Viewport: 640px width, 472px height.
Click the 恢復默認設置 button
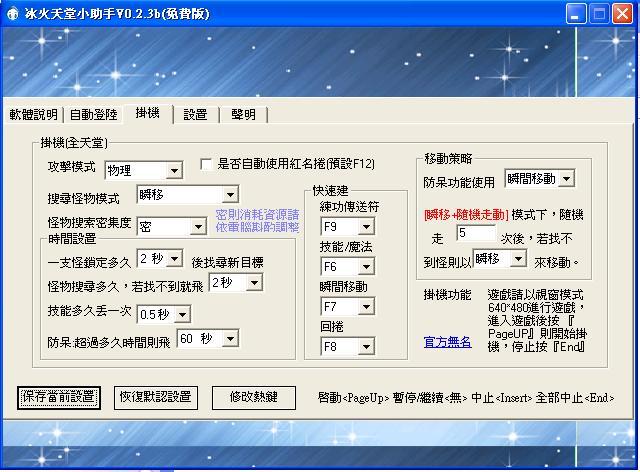click(x=156, y=397)
